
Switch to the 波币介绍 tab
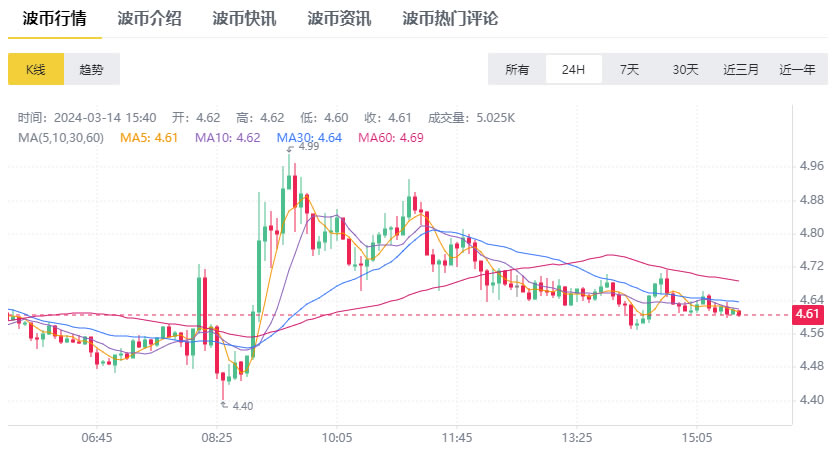(149, 19)
